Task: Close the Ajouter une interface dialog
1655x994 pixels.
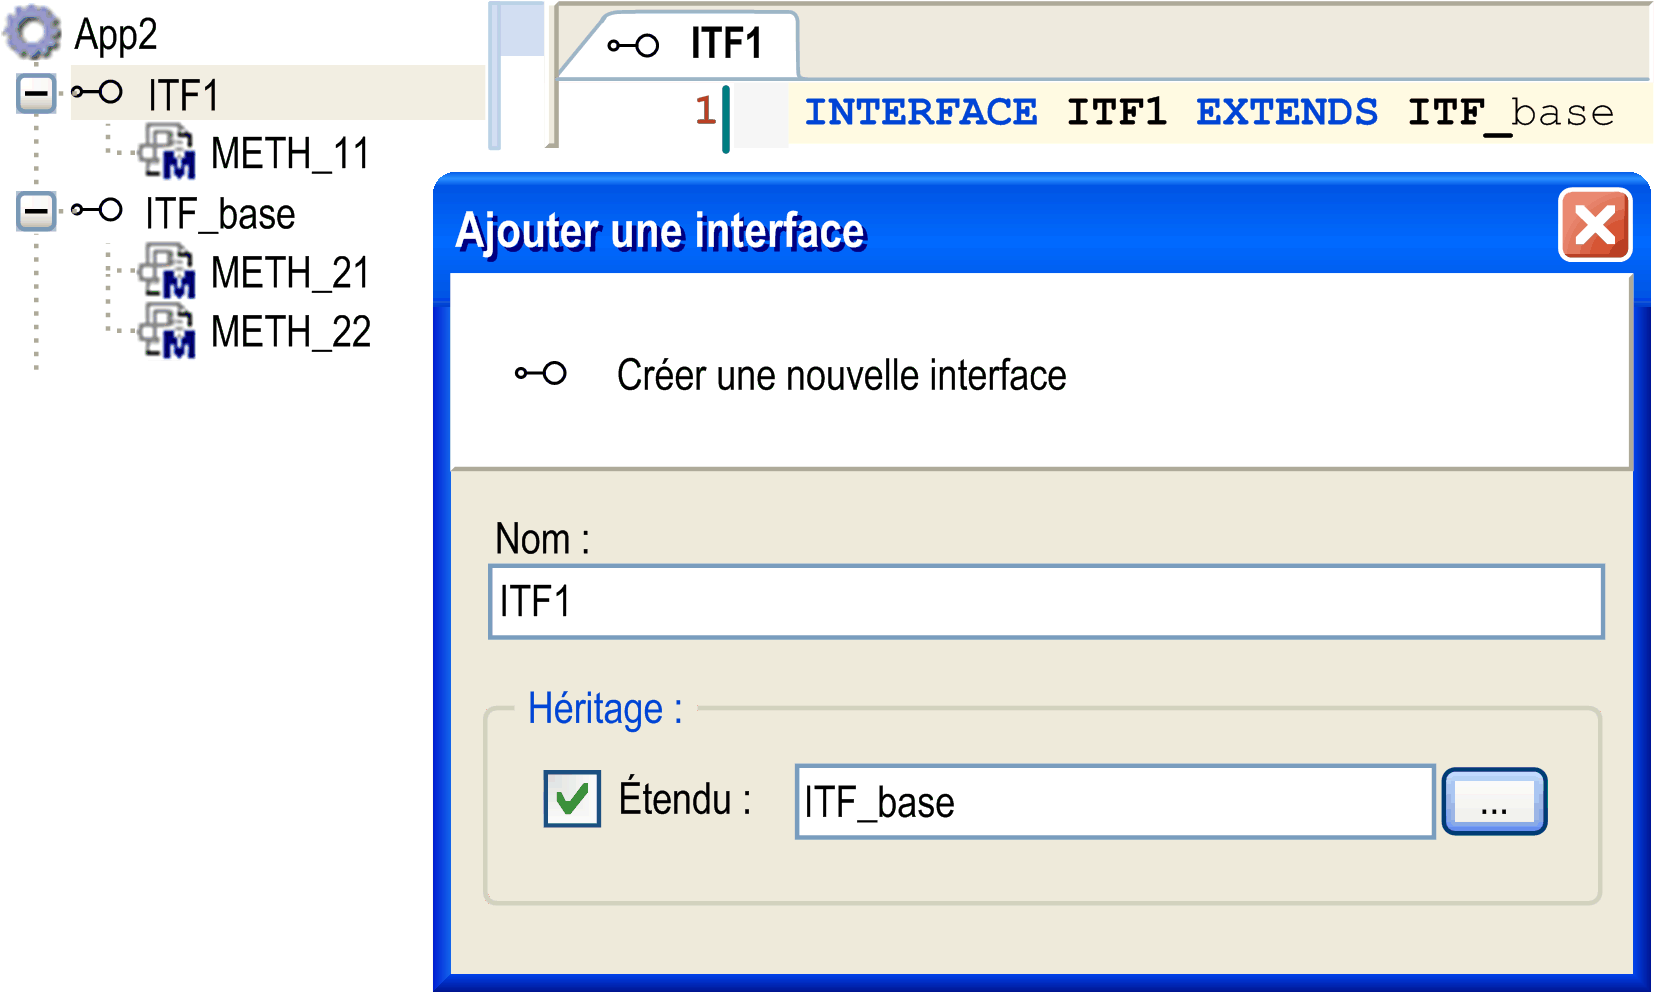Action: 1595,225
